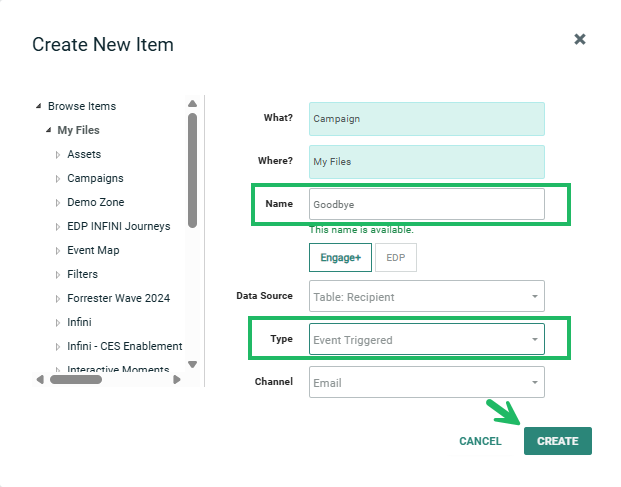Switch to the EDP option
This screenshot has height=487, width=621.
coord(396,258)
